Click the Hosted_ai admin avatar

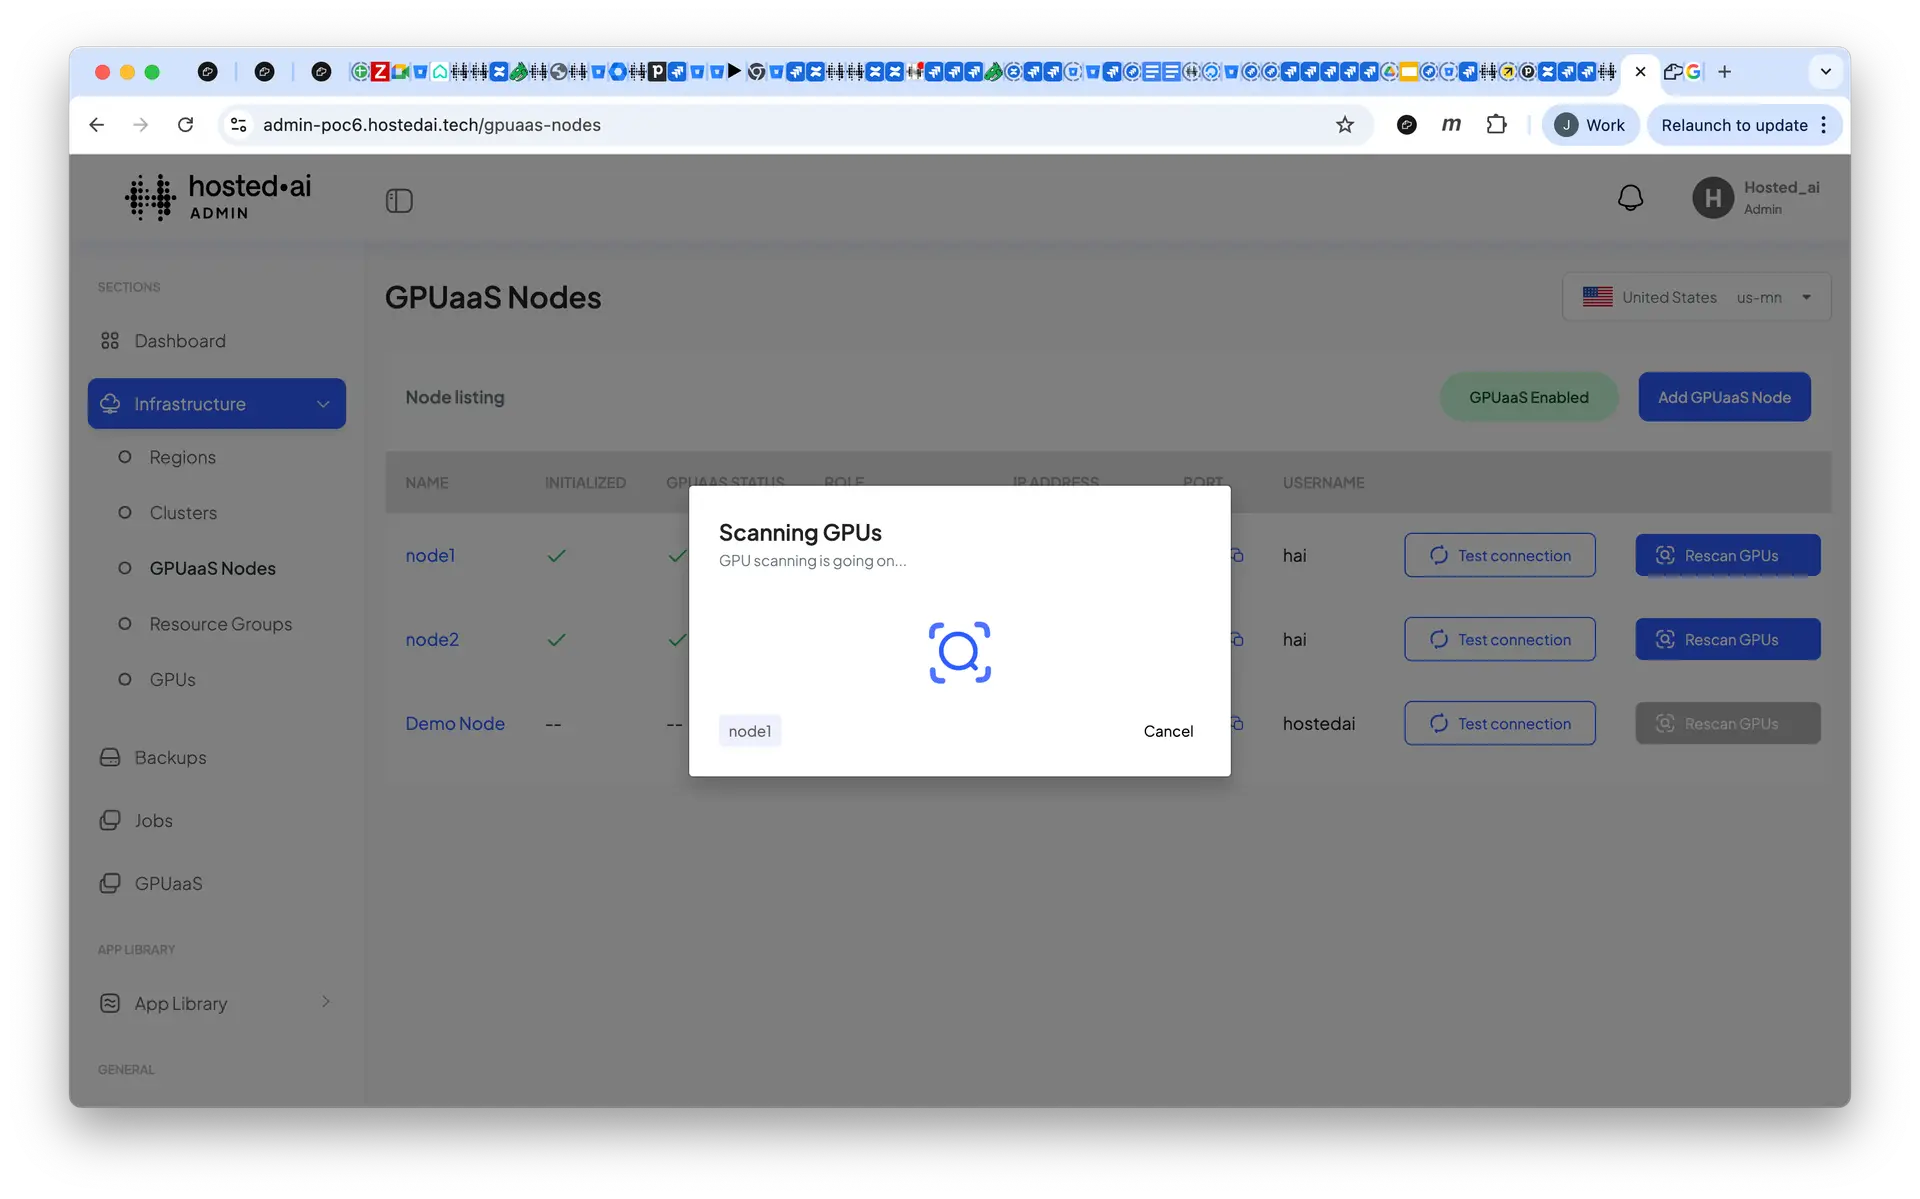coord(1712,197)
